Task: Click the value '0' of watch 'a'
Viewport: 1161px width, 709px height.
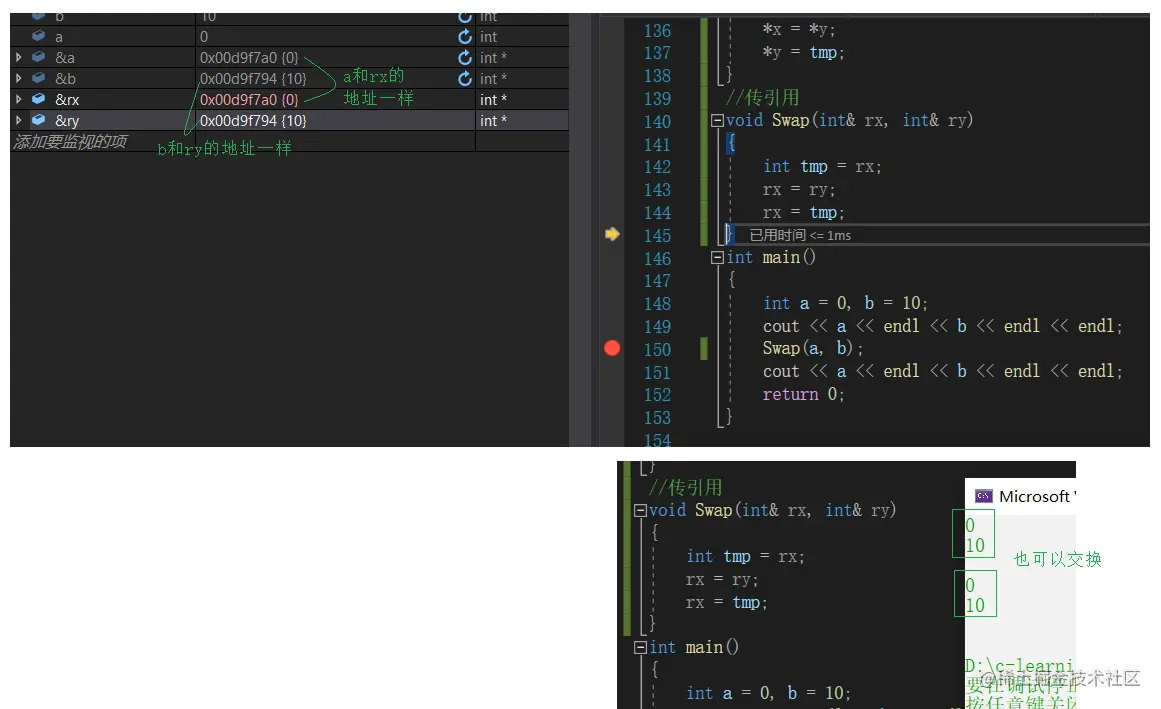Action: (204, 36)
